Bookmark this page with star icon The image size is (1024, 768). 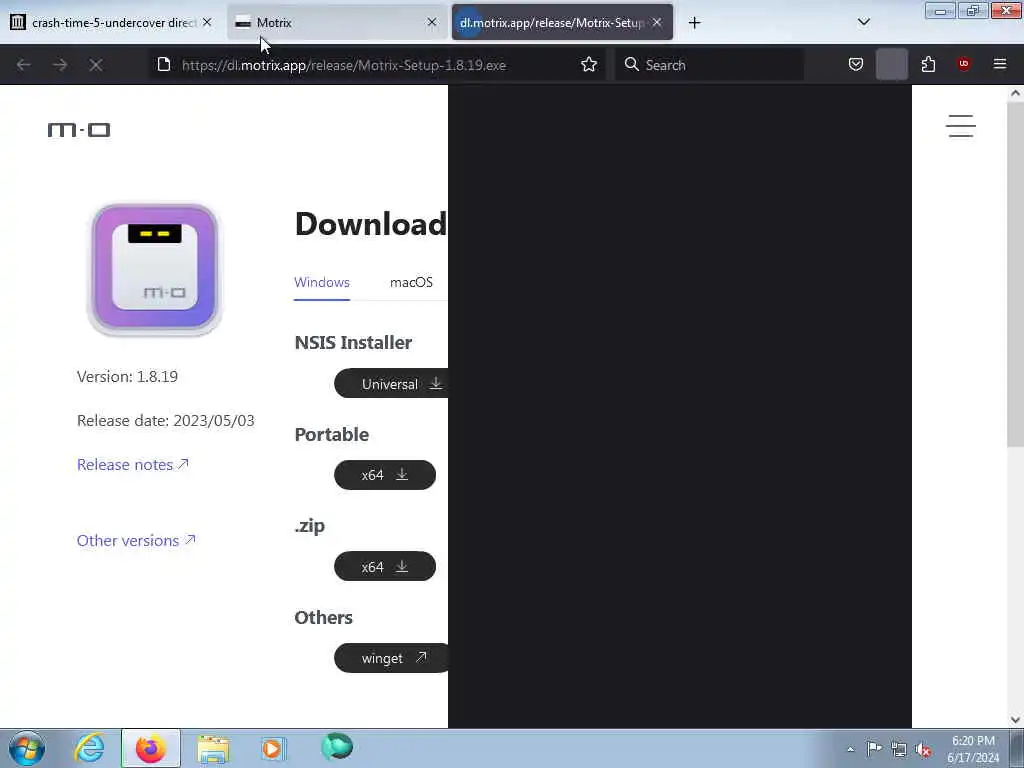click(x=588, y=64)
